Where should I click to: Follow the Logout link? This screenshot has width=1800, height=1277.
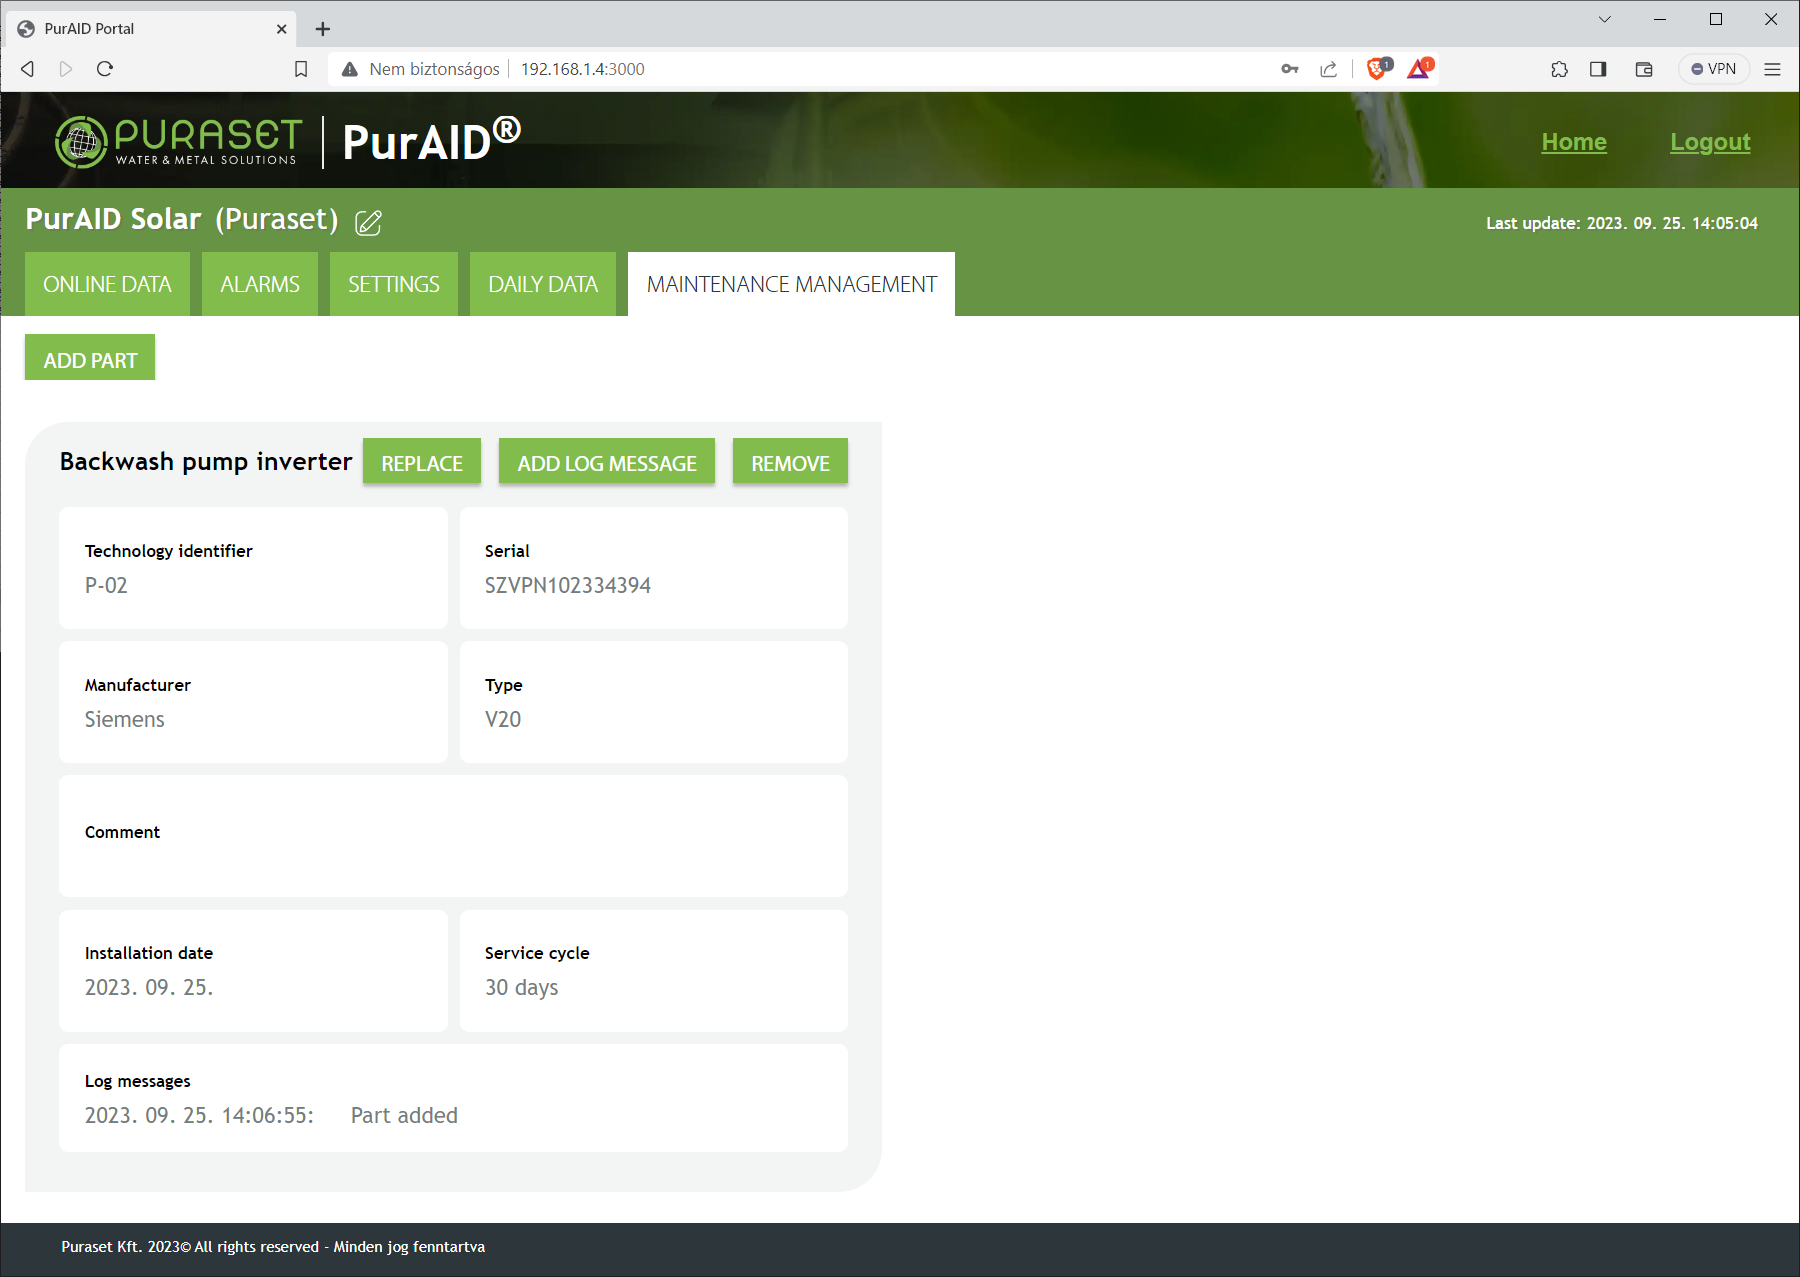pyautogui.click(x=1709, y=142)
